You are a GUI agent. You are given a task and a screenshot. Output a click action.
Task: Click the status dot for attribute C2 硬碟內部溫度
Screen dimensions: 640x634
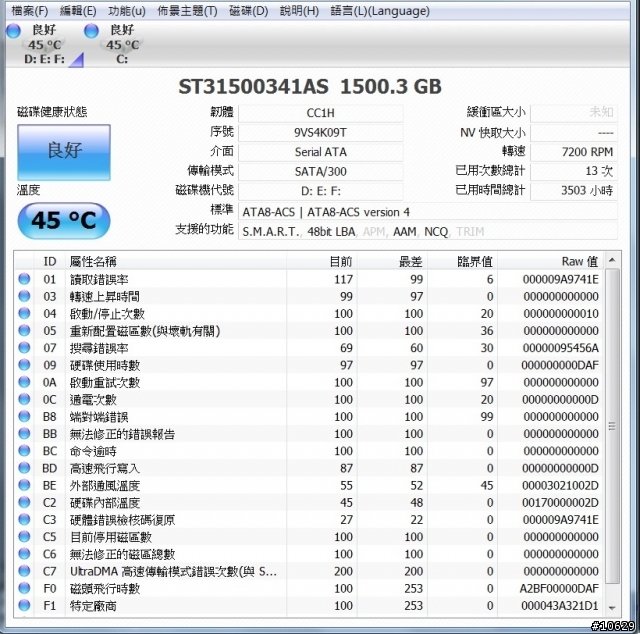pos(24,502)
